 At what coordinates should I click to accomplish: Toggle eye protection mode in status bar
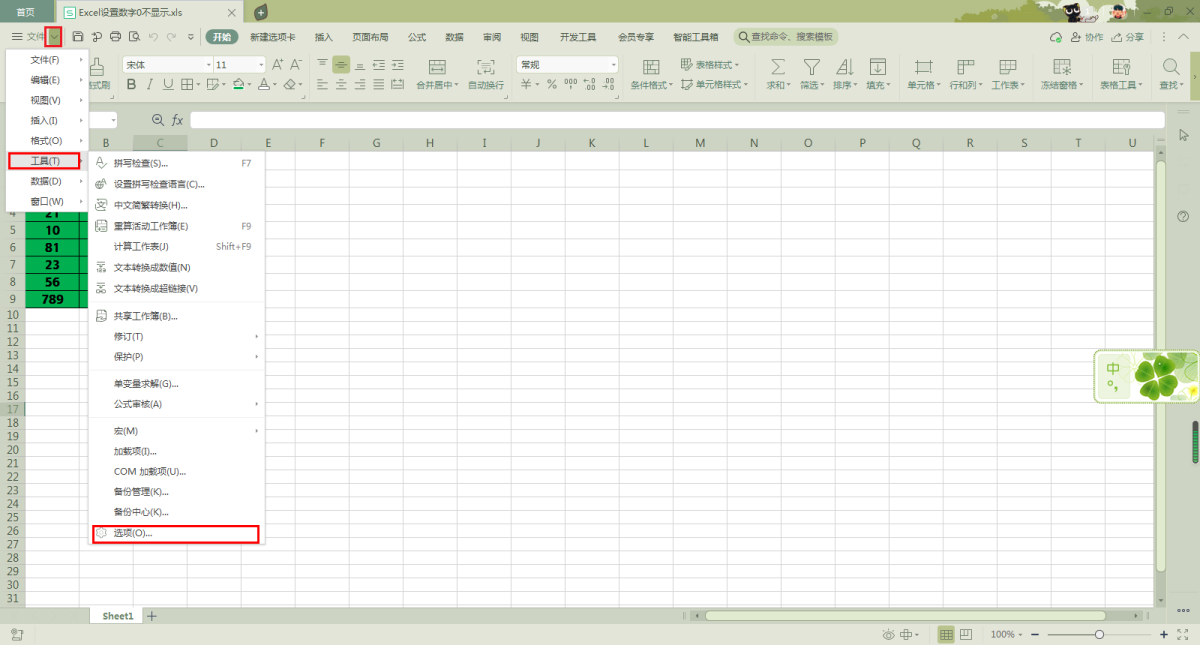(x=889, y=635)
